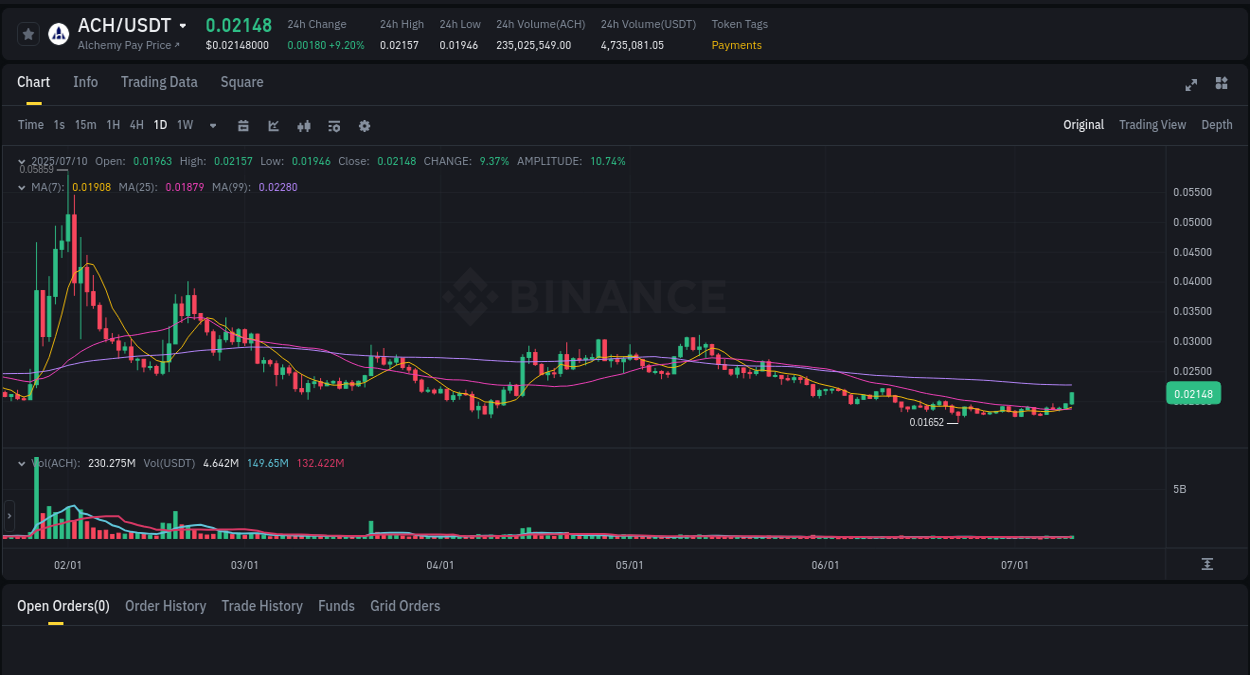Collapse the MA indicator row chevron
The image size is (1250, 675).
[x=22, y=187]
